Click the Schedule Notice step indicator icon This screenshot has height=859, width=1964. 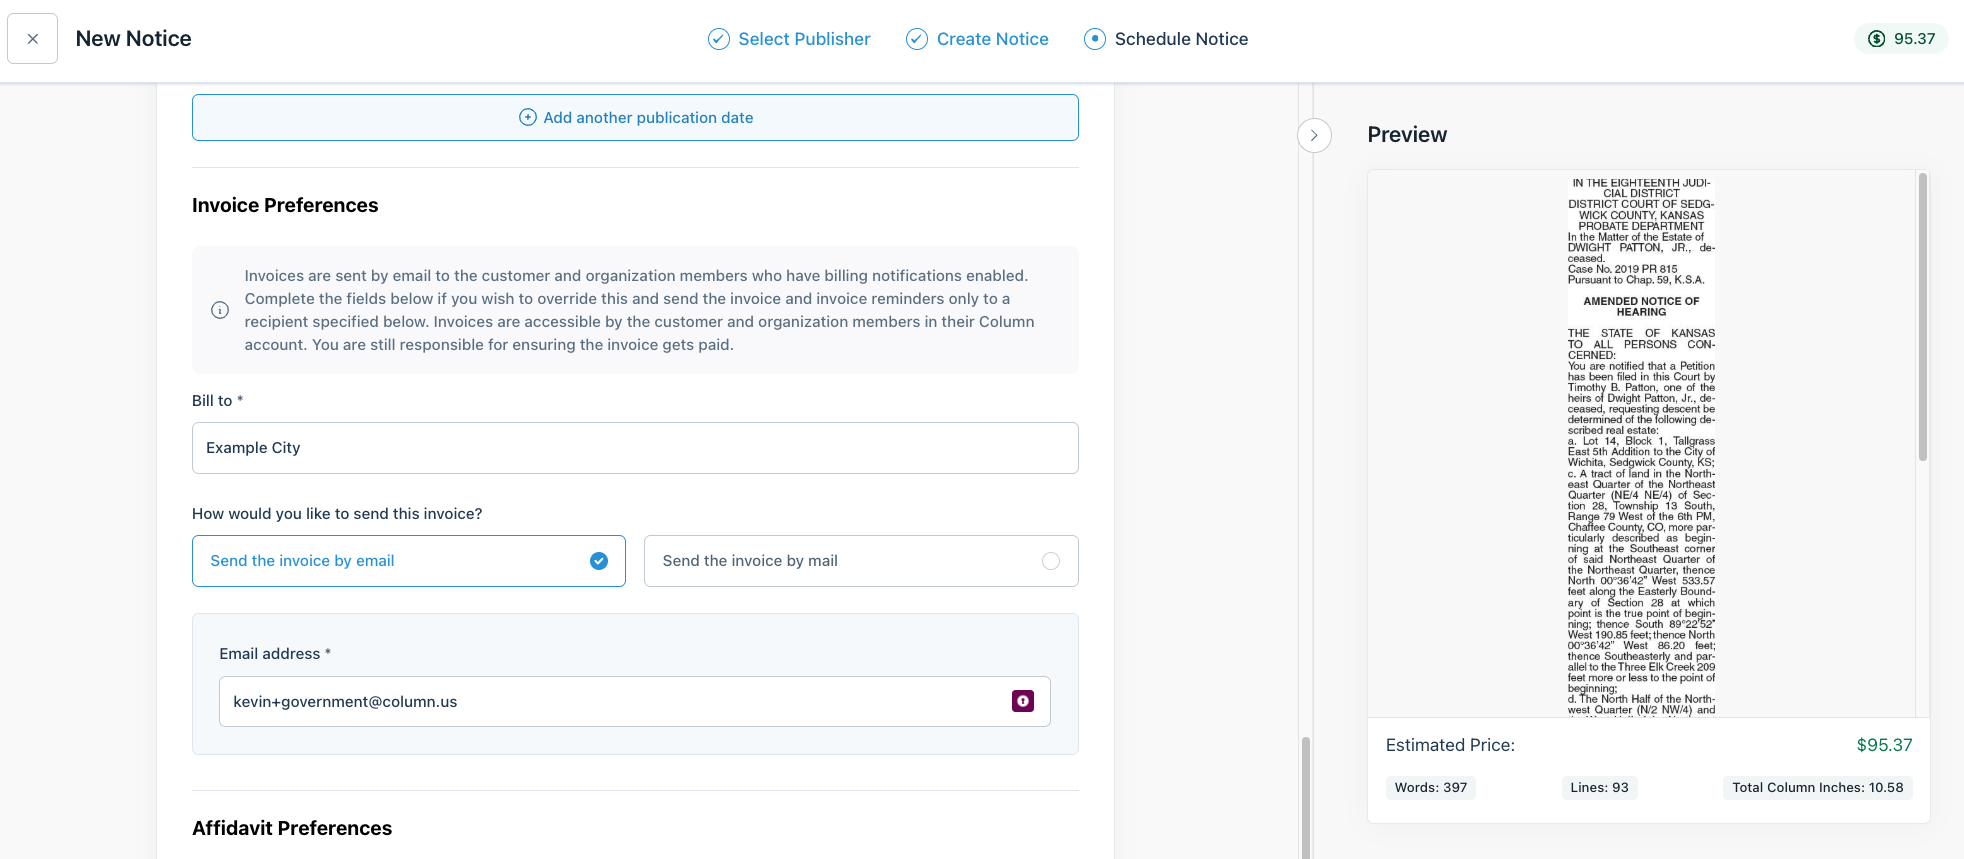coord(1095,39)
